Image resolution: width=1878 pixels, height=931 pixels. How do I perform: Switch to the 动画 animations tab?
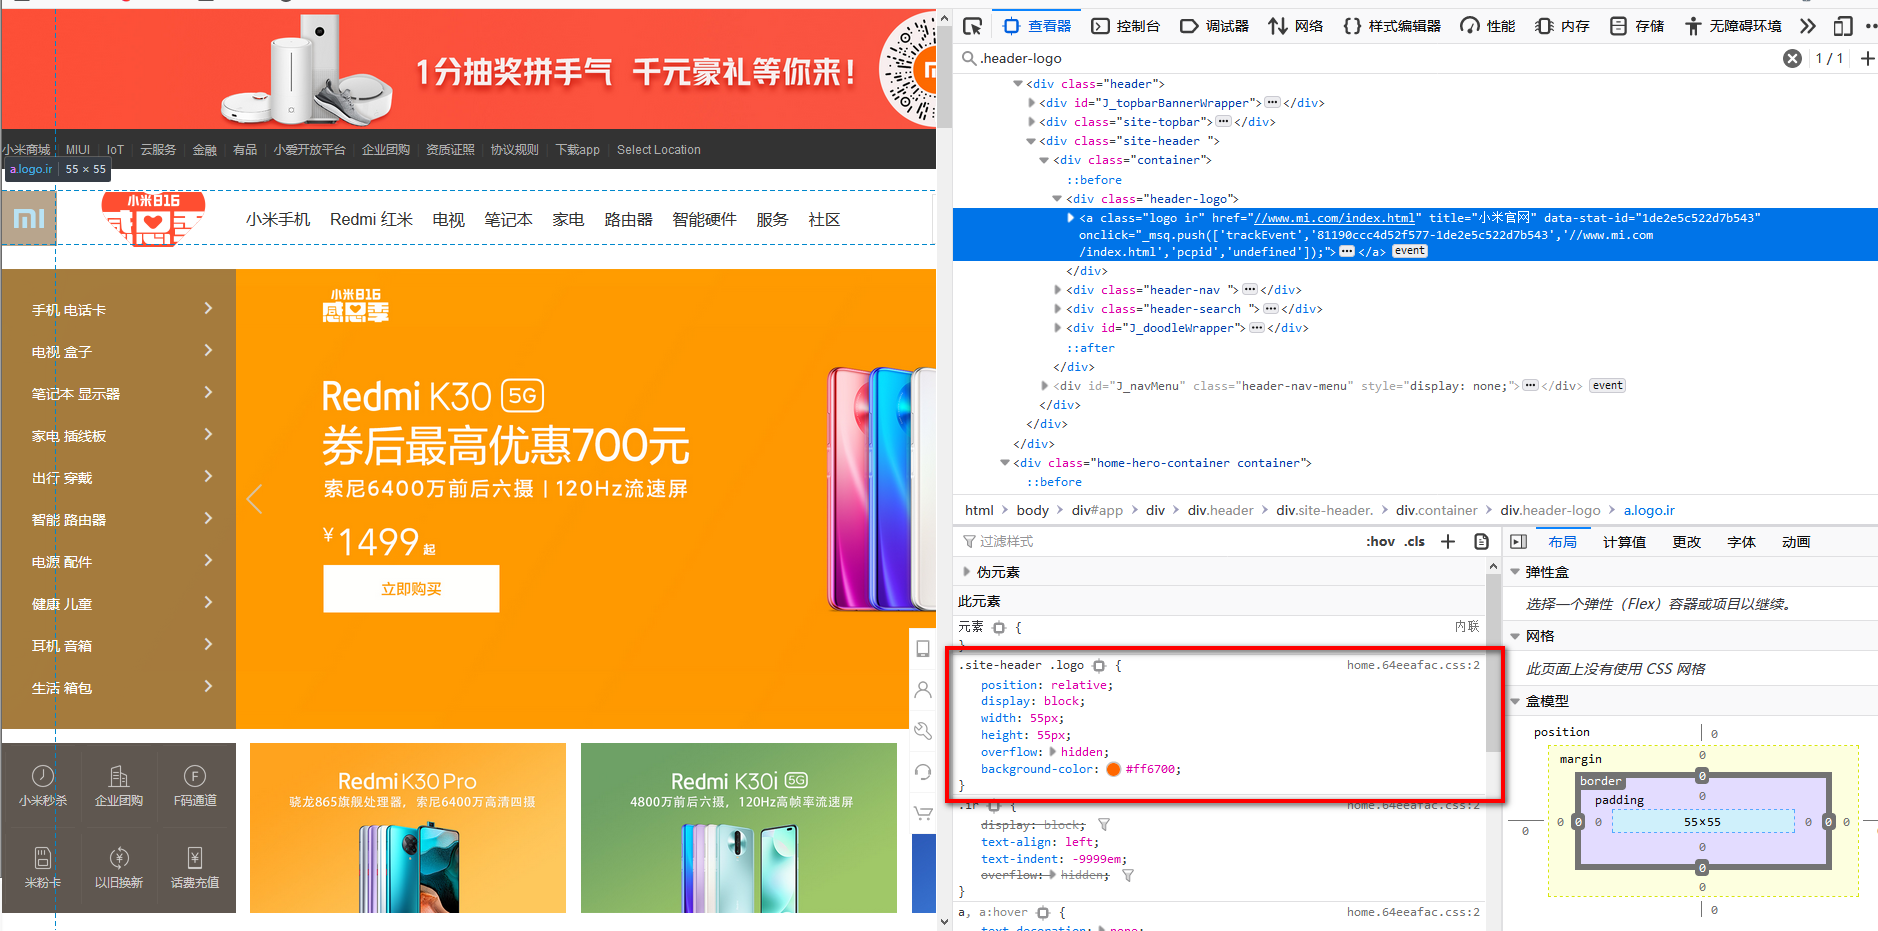point(1796,541)
